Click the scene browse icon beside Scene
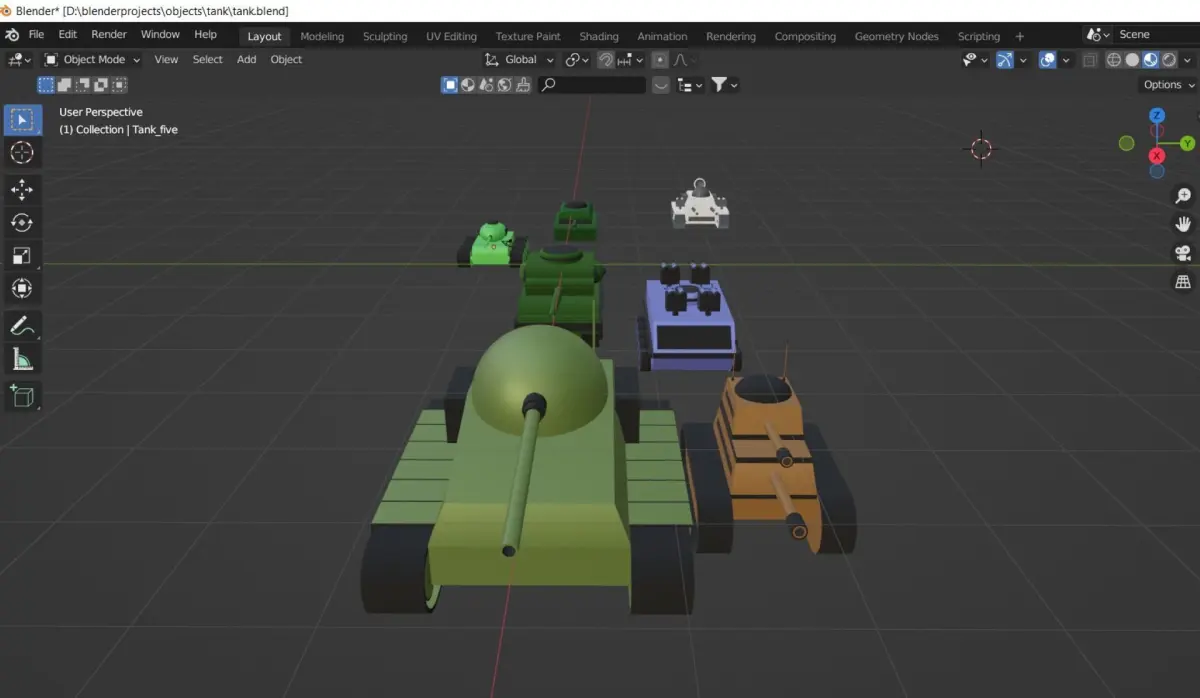 [x=1098, y=34]
